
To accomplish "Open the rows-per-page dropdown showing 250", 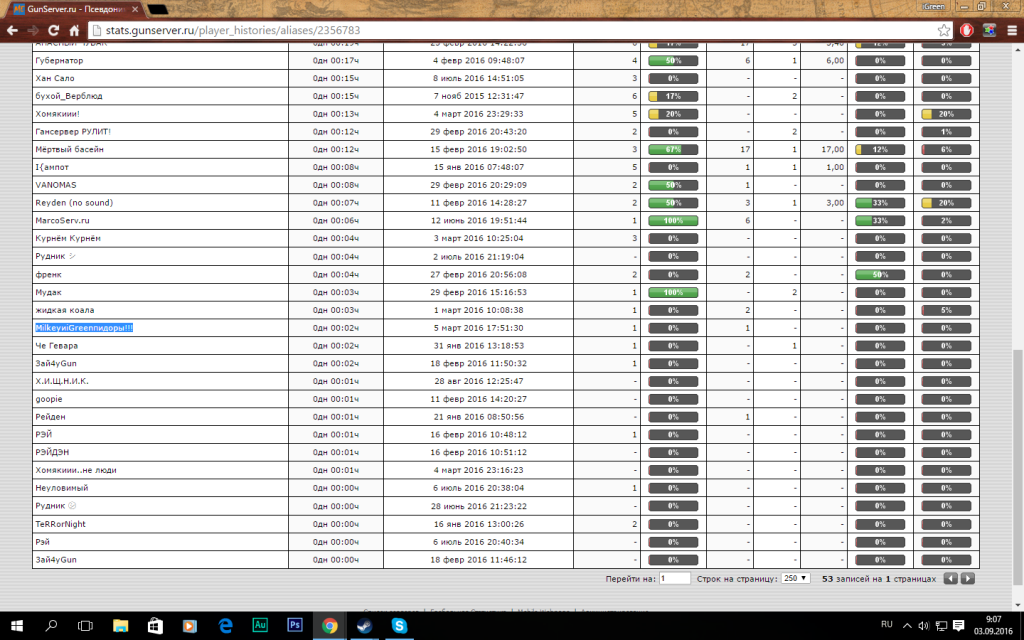I will [797, 579].
